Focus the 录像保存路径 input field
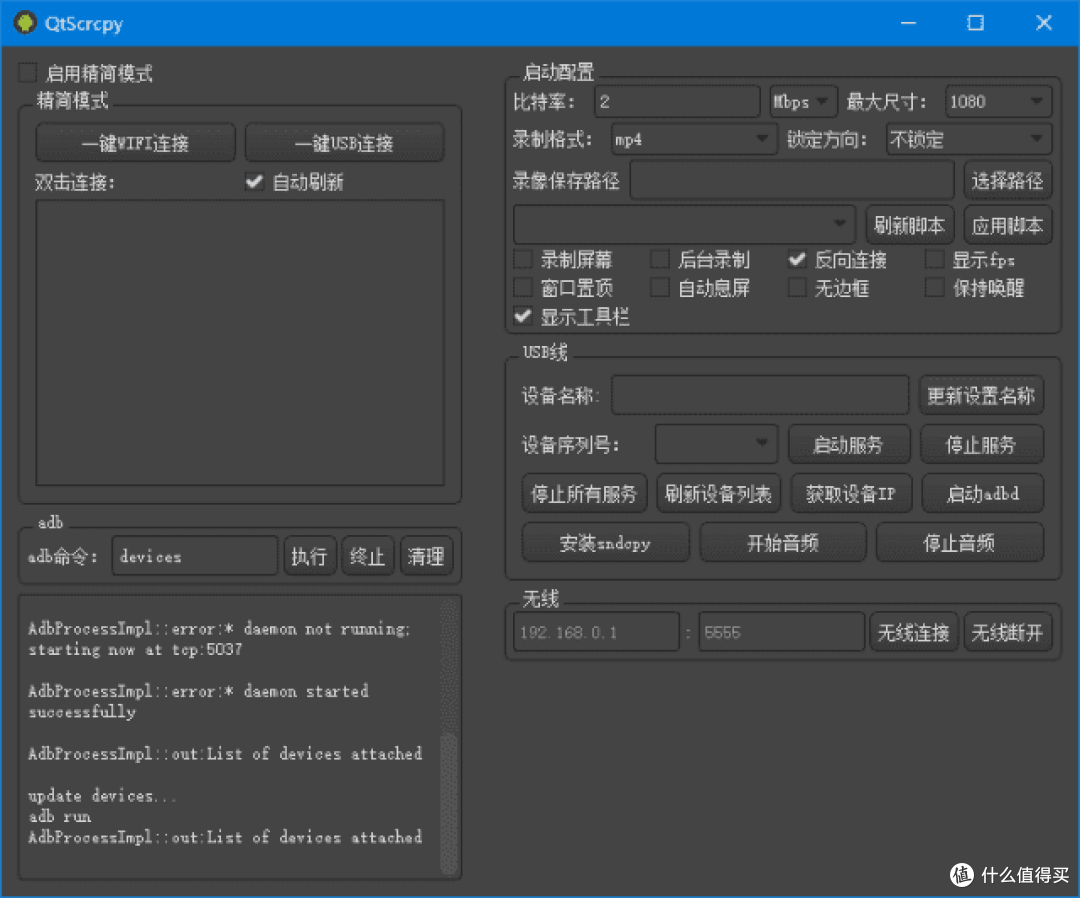The image size is (1080, 898). coord(792,181)
